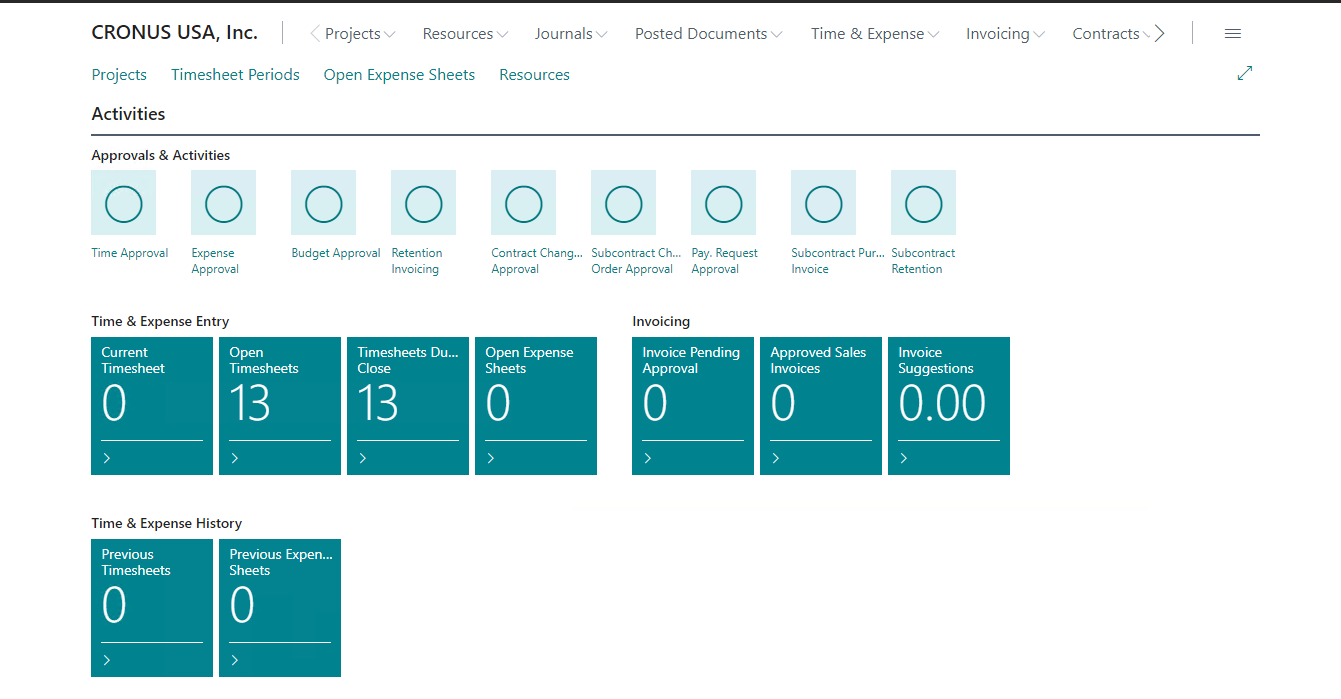Select the Budget Approval circle icon
Viewport: 1341px width, 699px height.
pos(324,203)
